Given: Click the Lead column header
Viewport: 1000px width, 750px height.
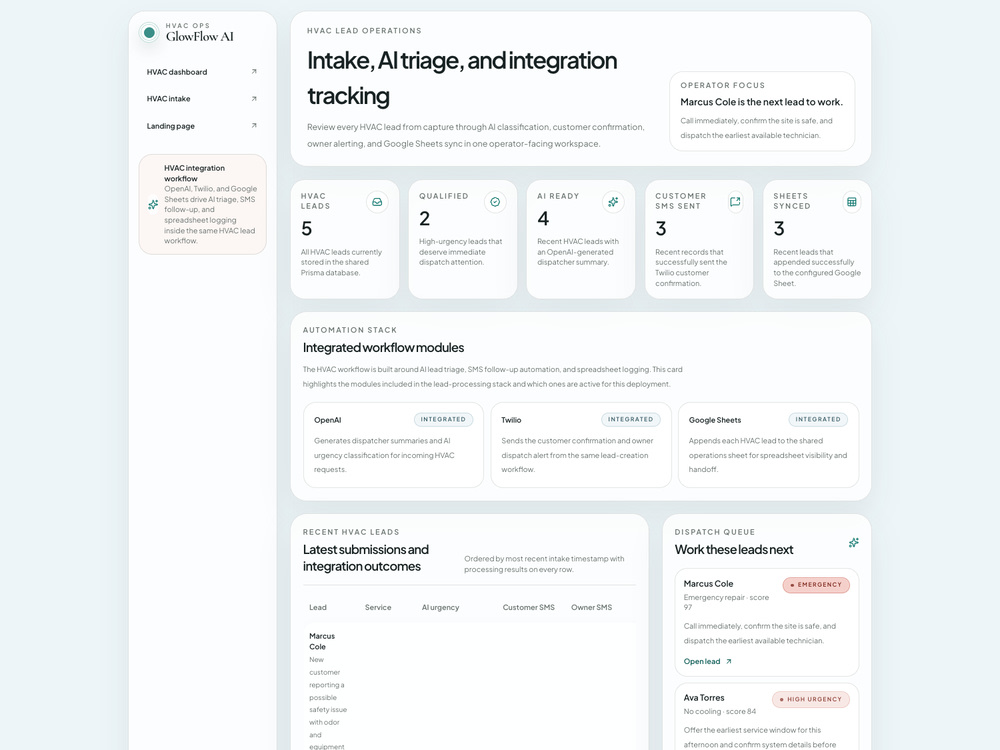Looking at the screenshot, I should (x=318, y=608).
